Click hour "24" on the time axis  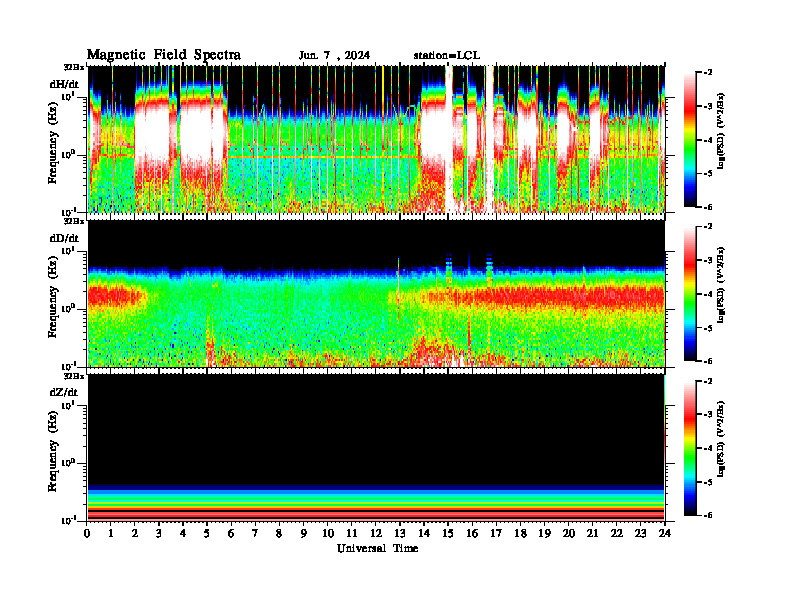pos(665,533)
